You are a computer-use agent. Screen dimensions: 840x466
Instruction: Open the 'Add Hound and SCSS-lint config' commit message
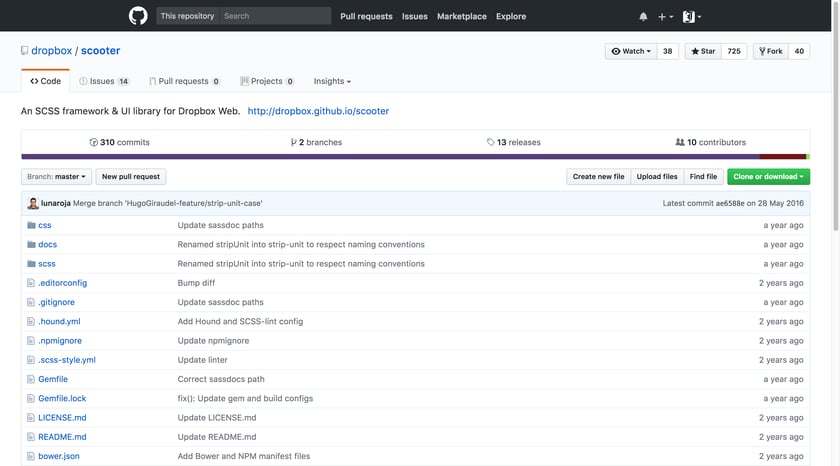pos(241,321)
